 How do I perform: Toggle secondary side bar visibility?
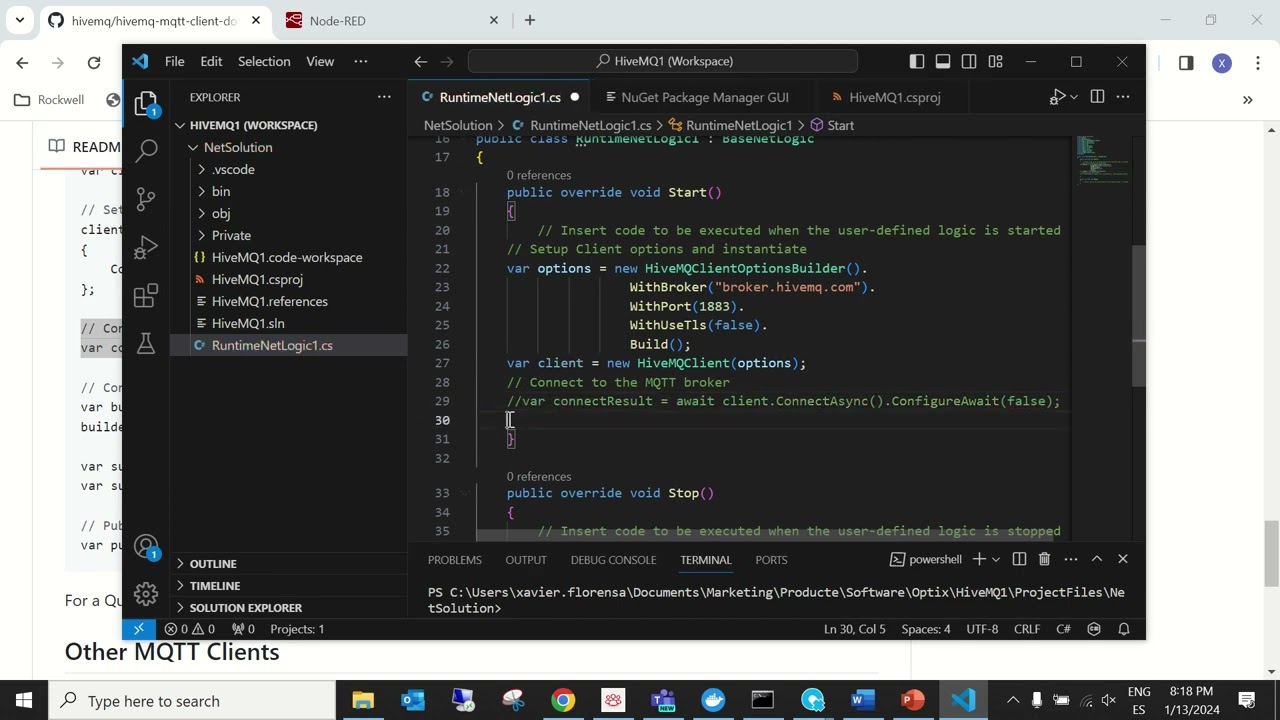(969, 61)
